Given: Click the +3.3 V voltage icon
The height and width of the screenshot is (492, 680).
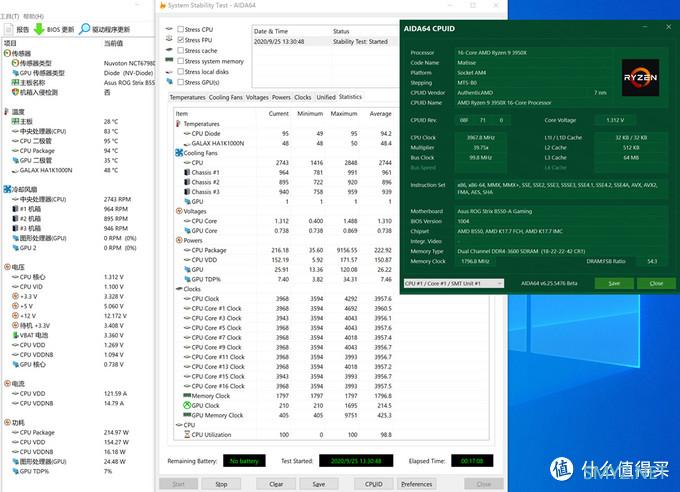Looking at the screenshot, I should (x=16, y=296).
